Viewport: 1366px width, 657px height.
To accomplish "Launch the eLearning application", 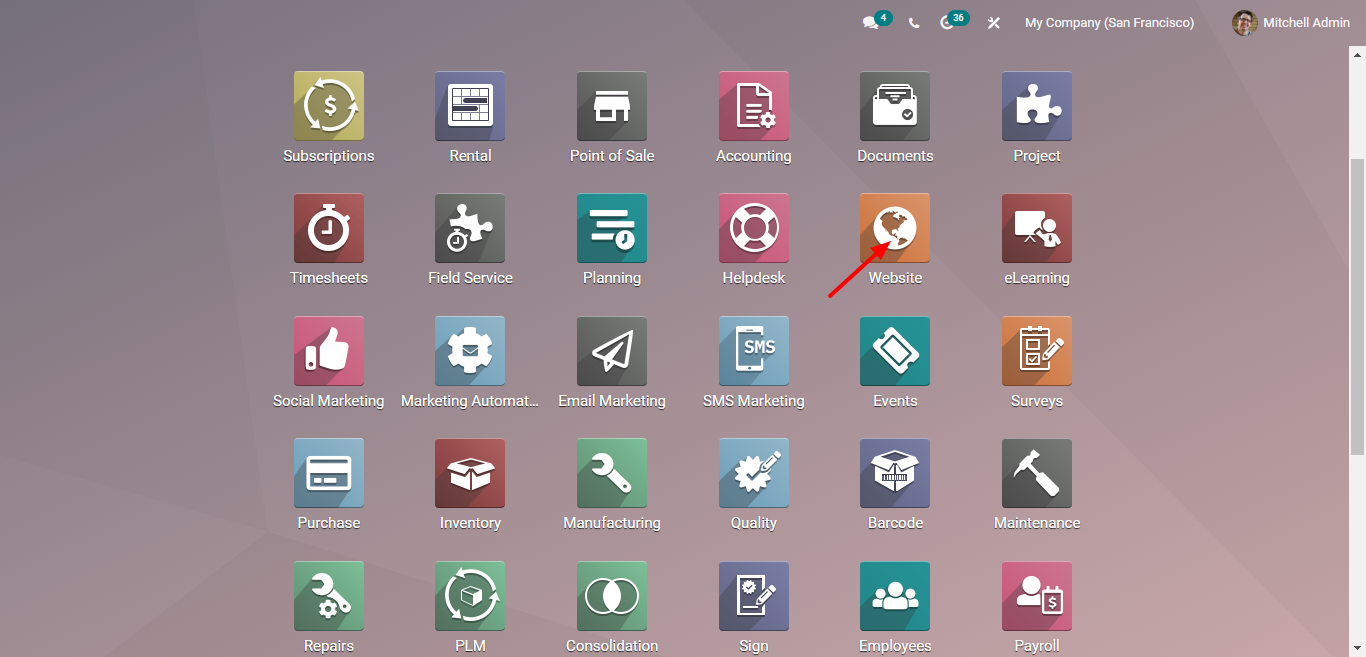I will tap(1036, 228).
